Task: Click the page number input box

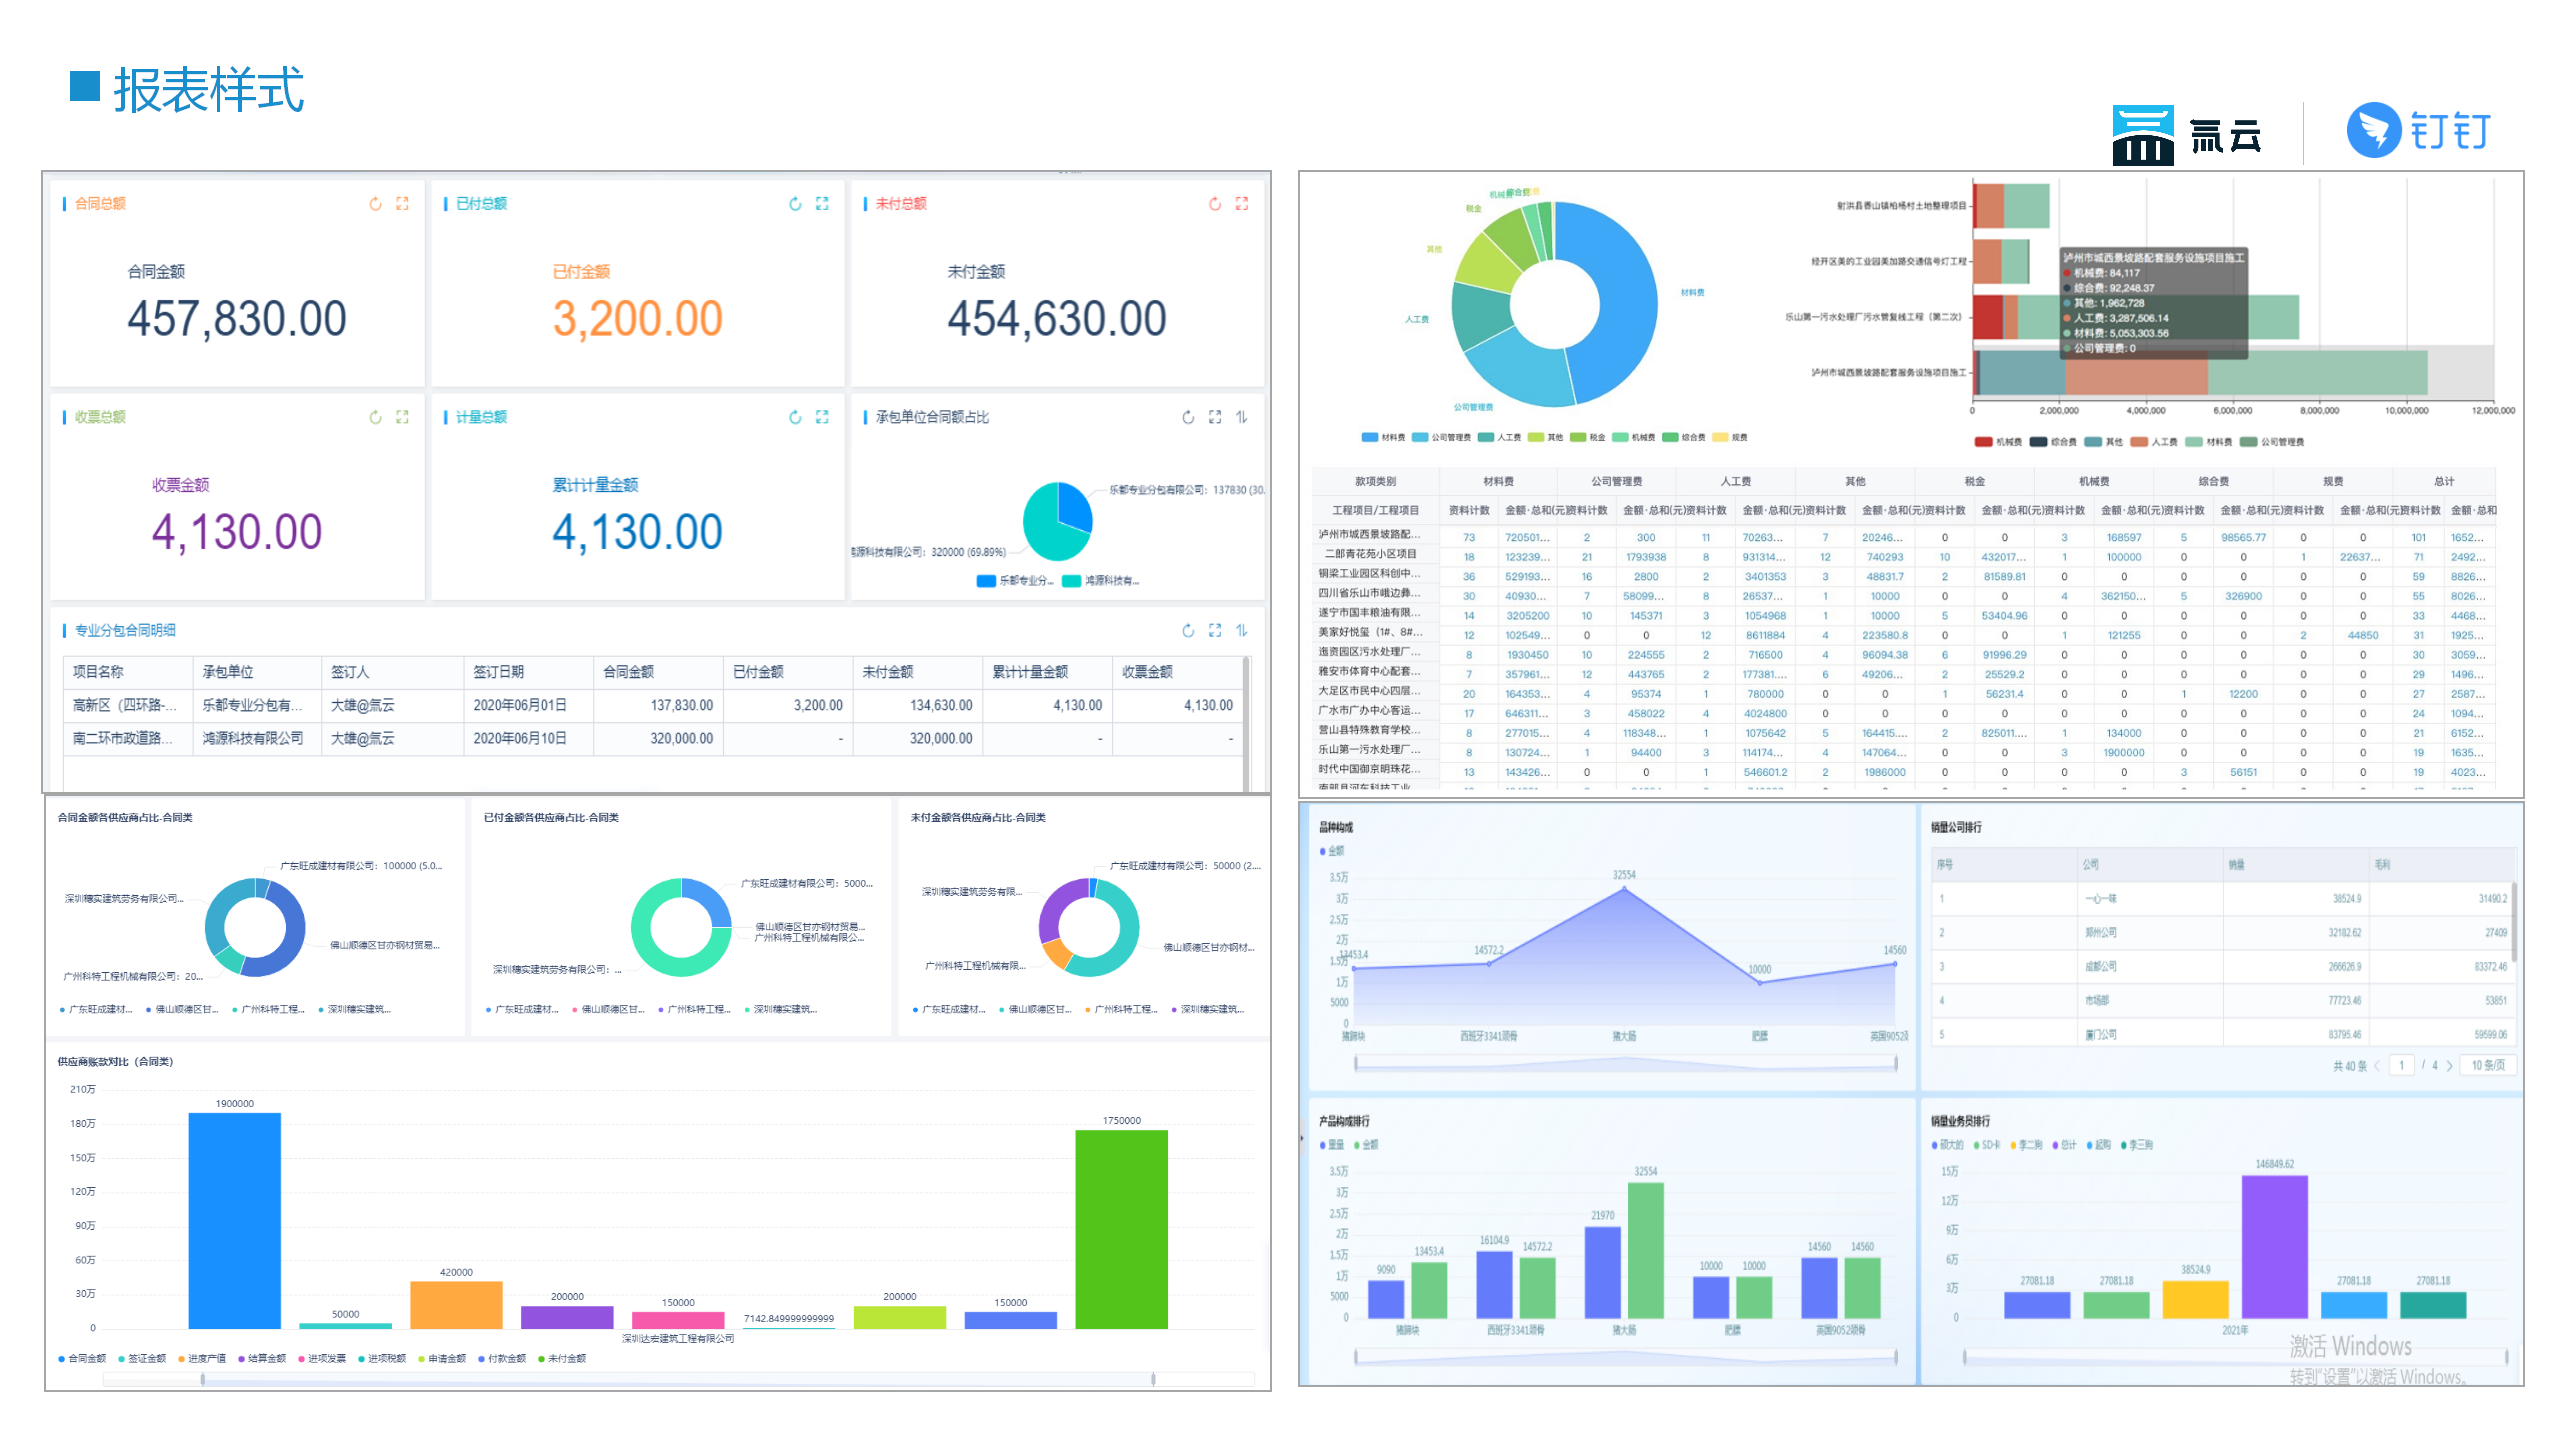Action: [2402, 1066]
